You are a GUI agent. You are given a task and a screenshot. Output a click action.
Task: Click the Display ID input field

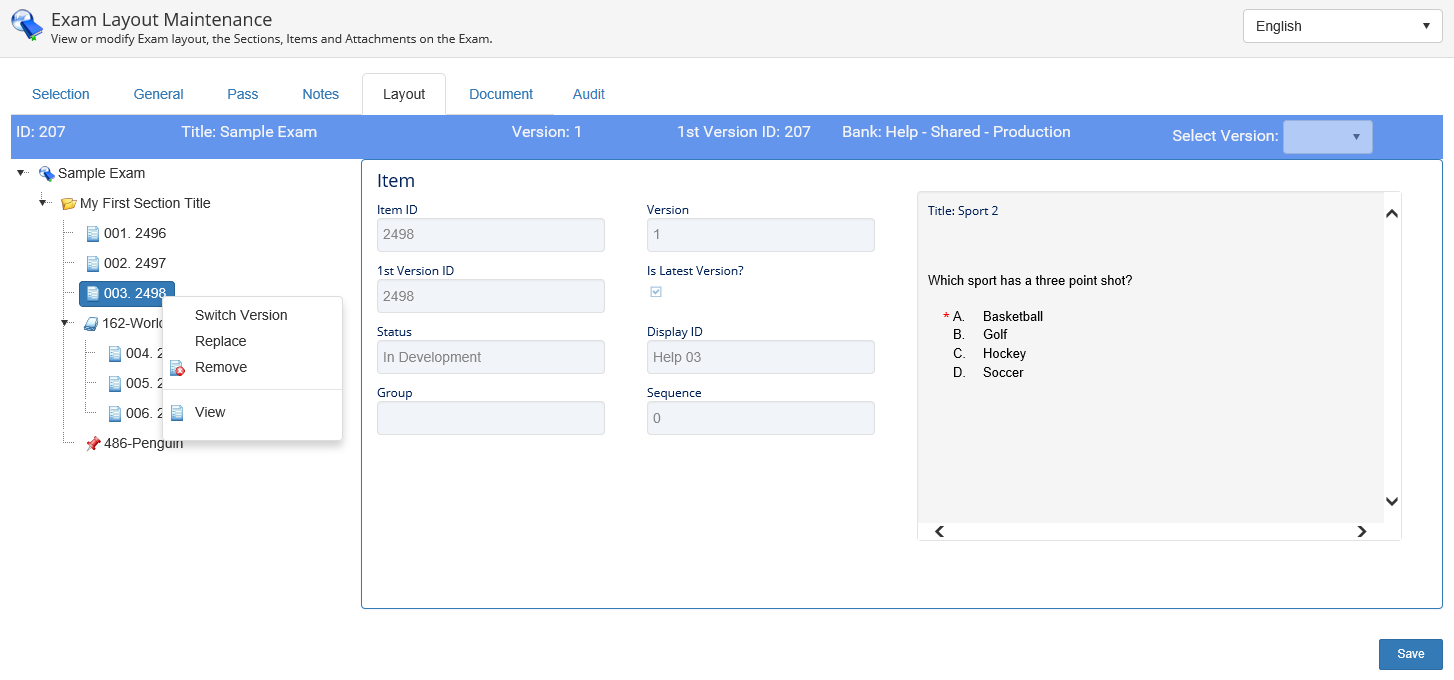click(760, 357)
